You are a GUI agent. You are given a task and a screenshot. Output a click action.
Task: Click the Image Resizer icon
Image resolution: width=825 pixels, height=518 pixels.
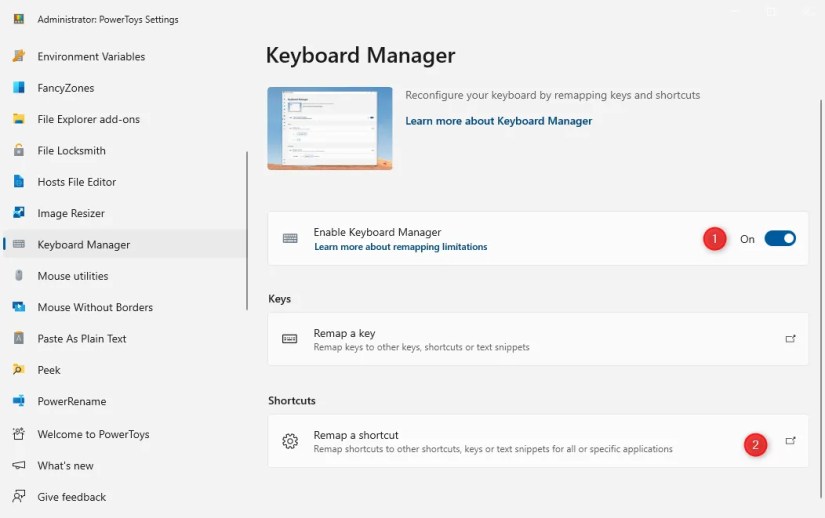18,213
